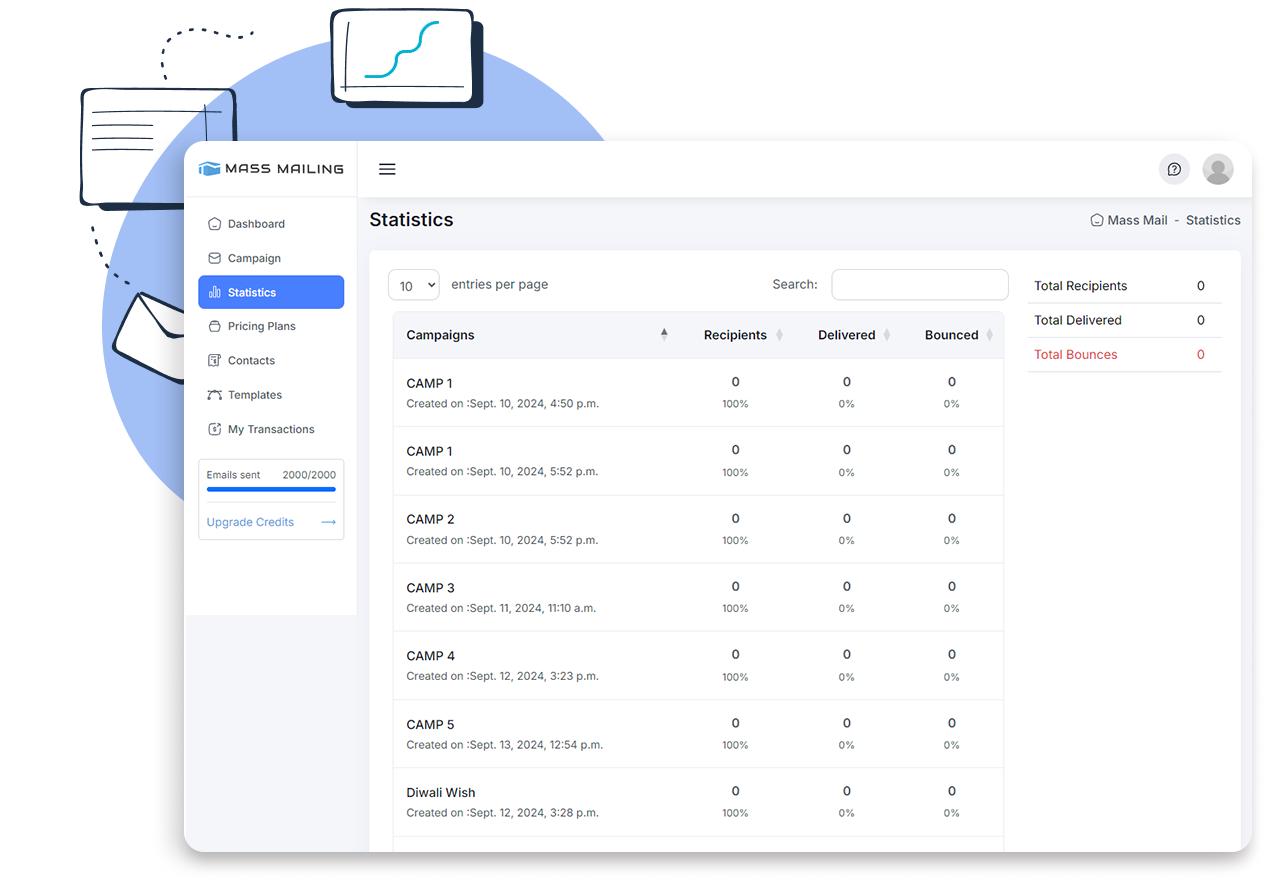Click the Mass Mailing logo
The image size is (1288, 882).
click(271, 169)
